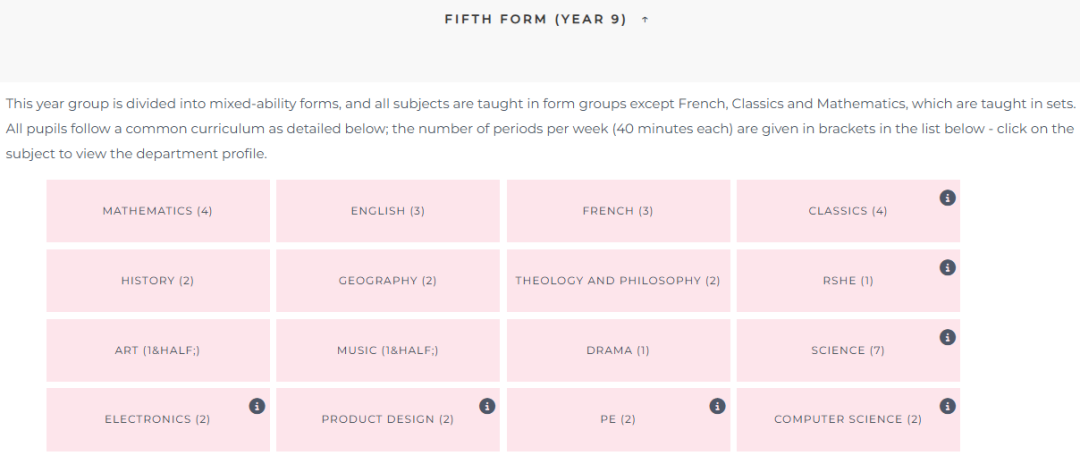Select the Drama (1) tile

(x=618, y=350)
